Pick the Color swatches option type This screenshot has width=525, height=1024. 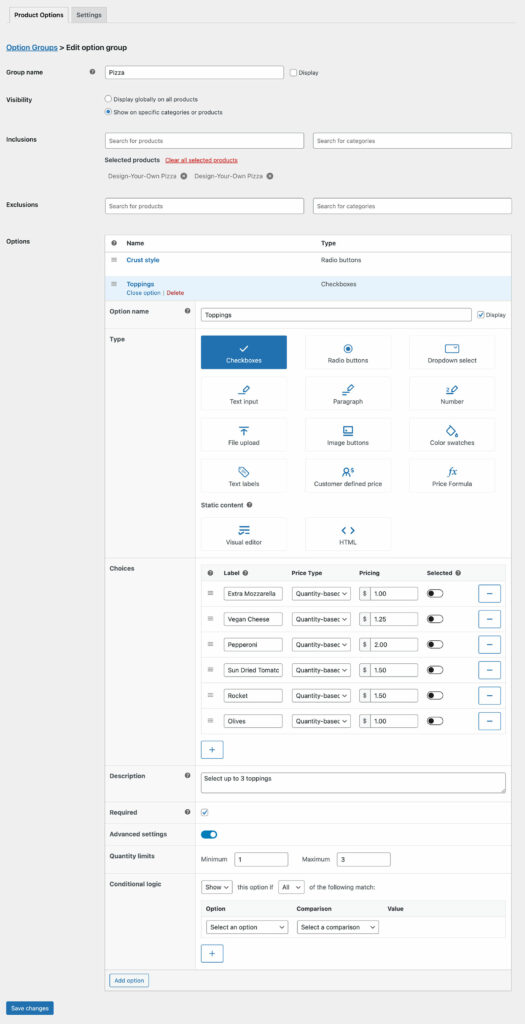click(x=452, y=434)
